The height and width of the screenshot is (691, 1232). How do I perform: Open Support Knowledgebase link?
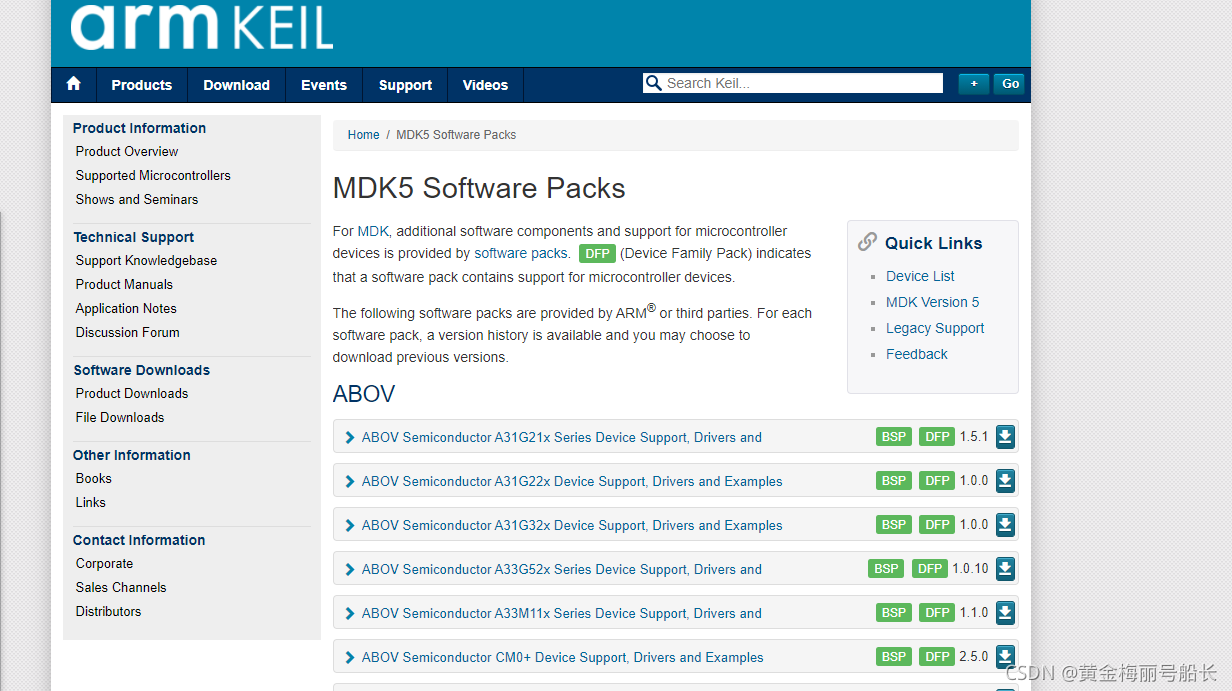(x=146, y=260)
